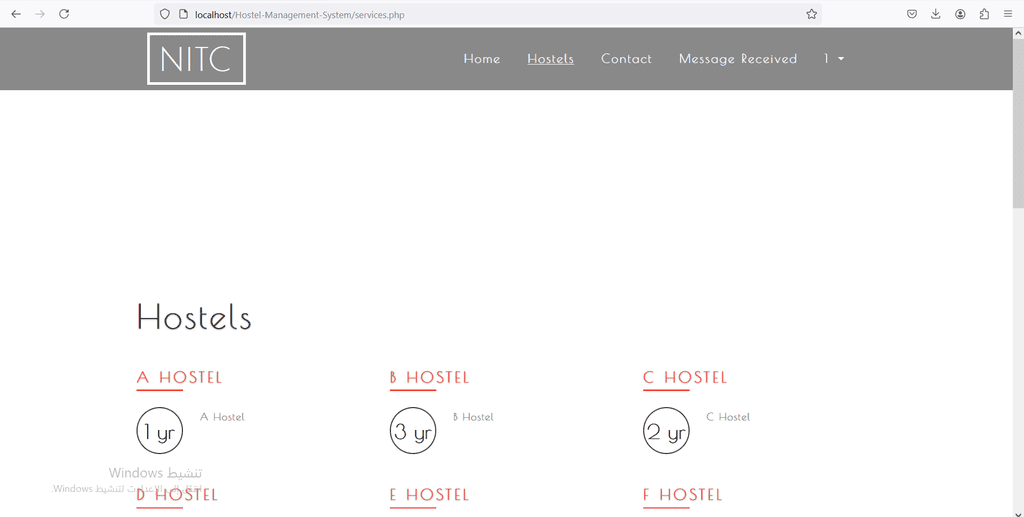Screen dimensions: 1024x517
Task: Open the Home nav link
Action: click(482, 59)
